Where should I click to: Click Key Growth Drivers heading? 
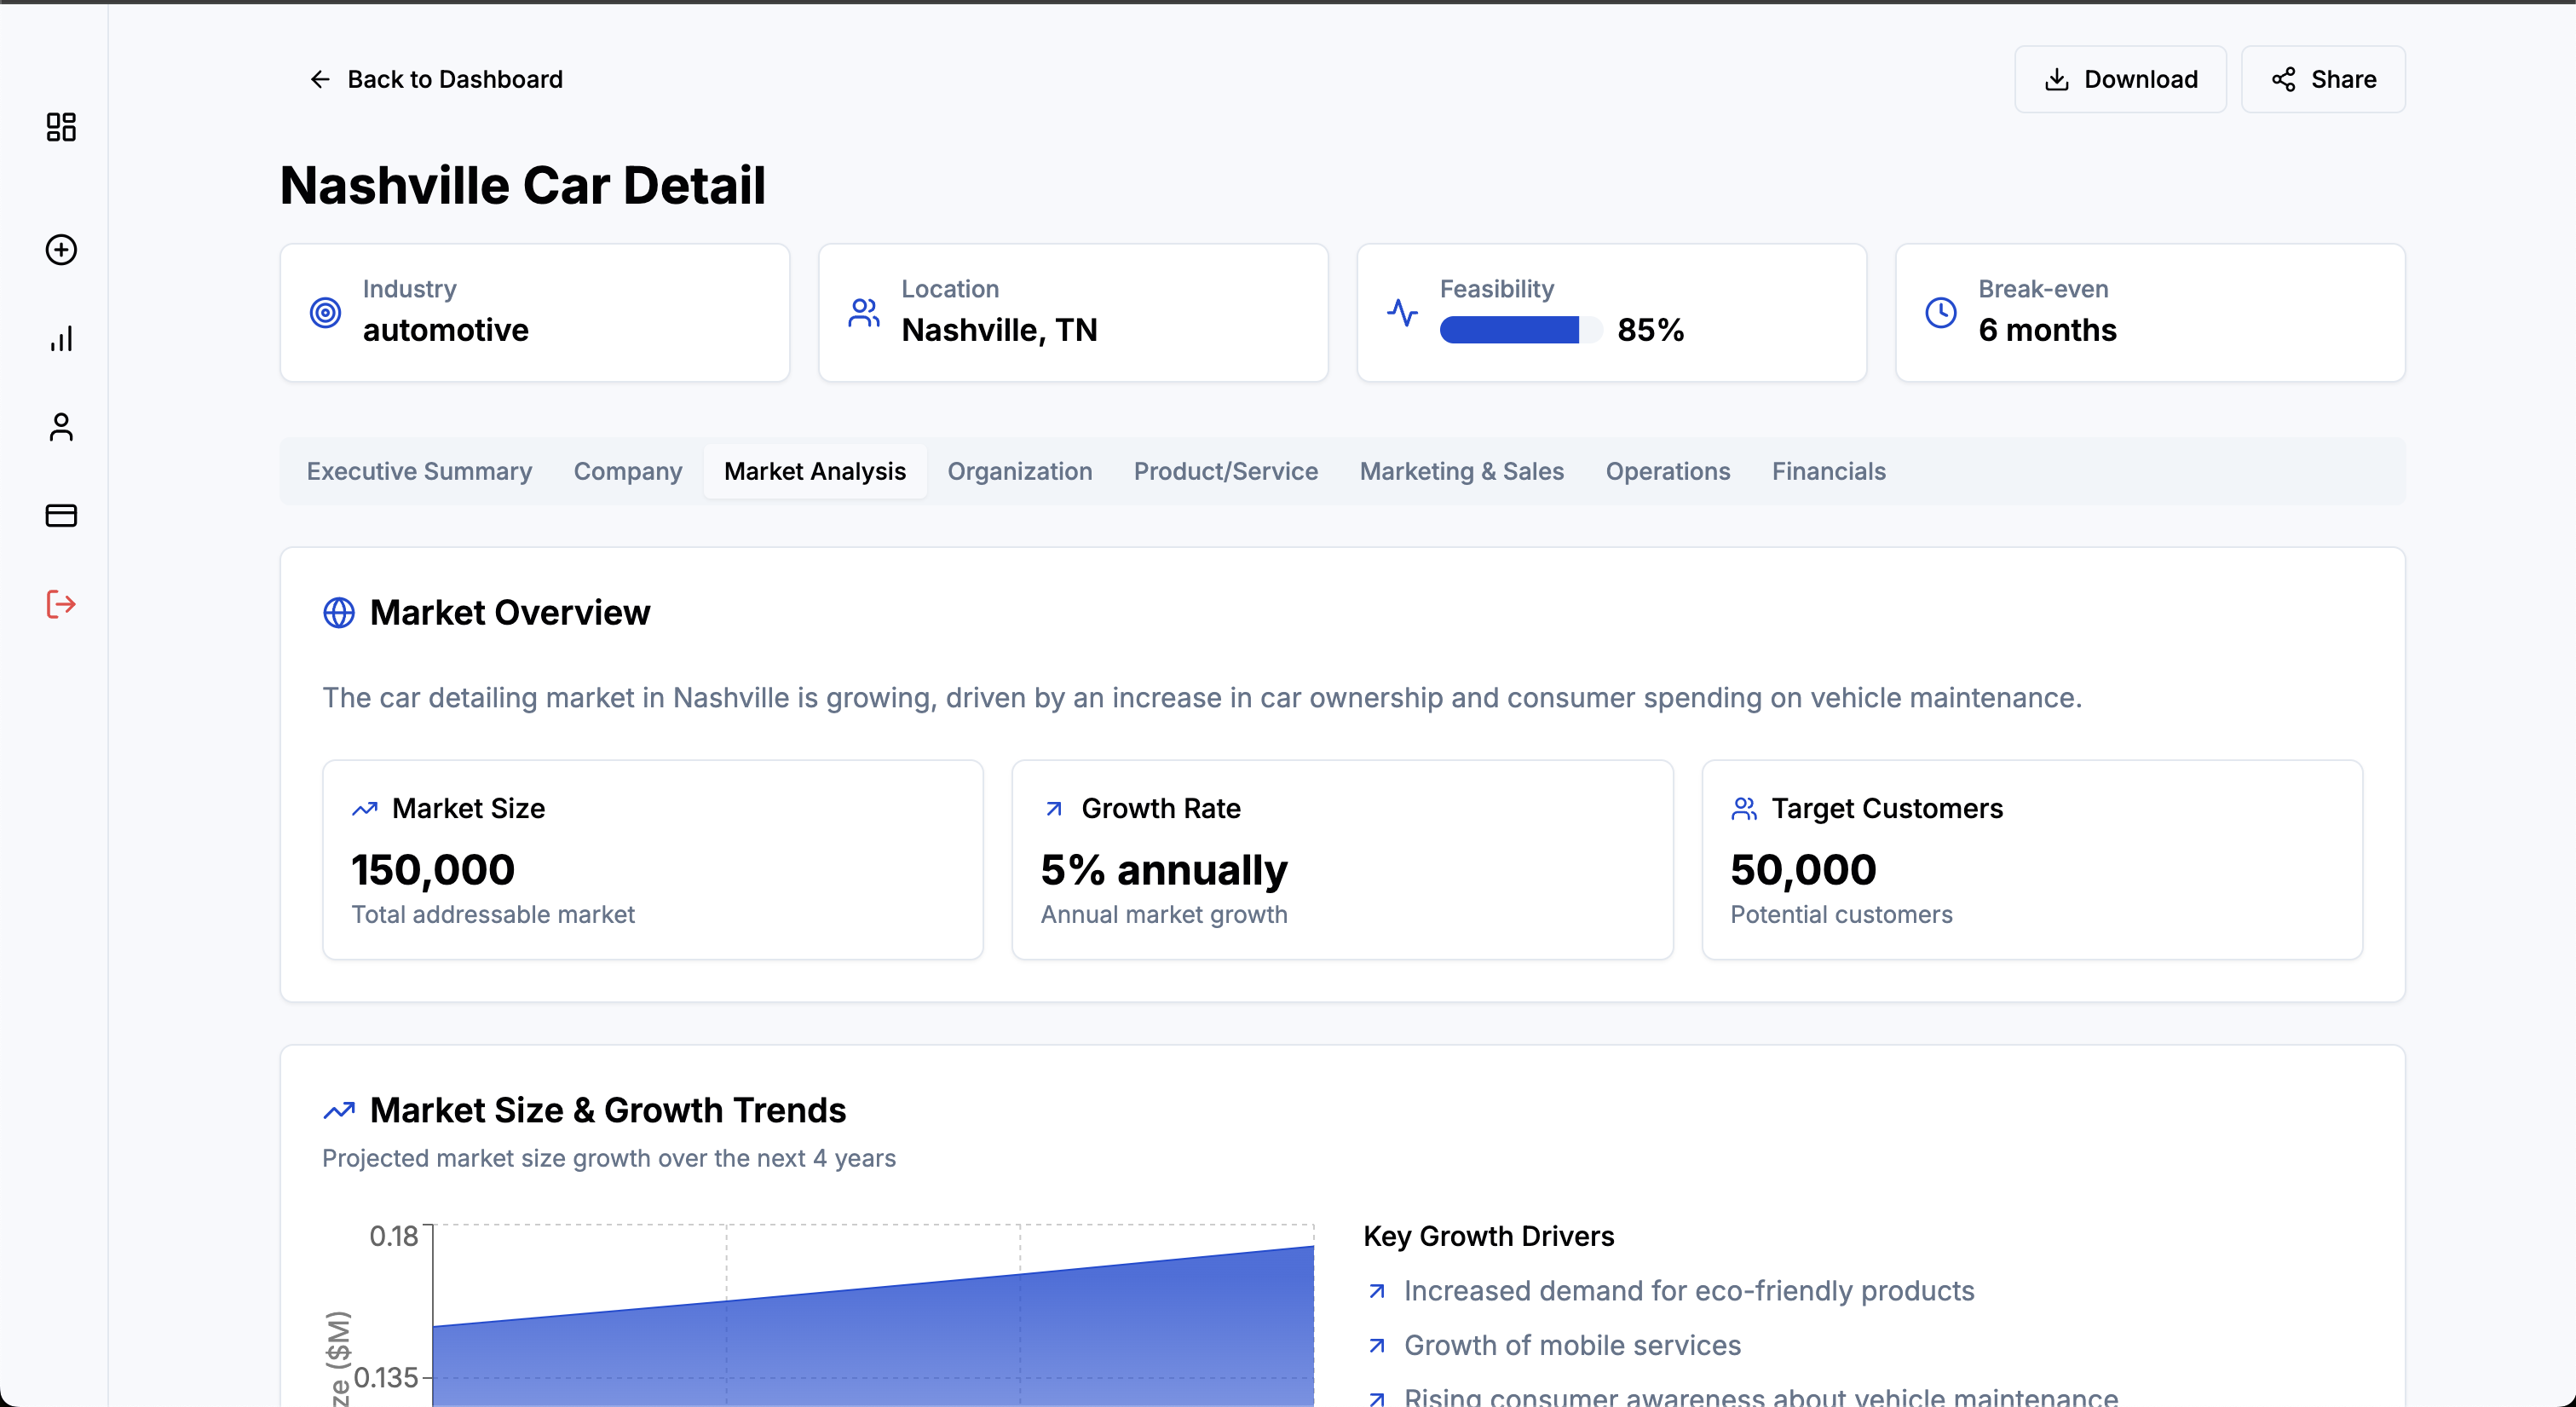1489,1237
